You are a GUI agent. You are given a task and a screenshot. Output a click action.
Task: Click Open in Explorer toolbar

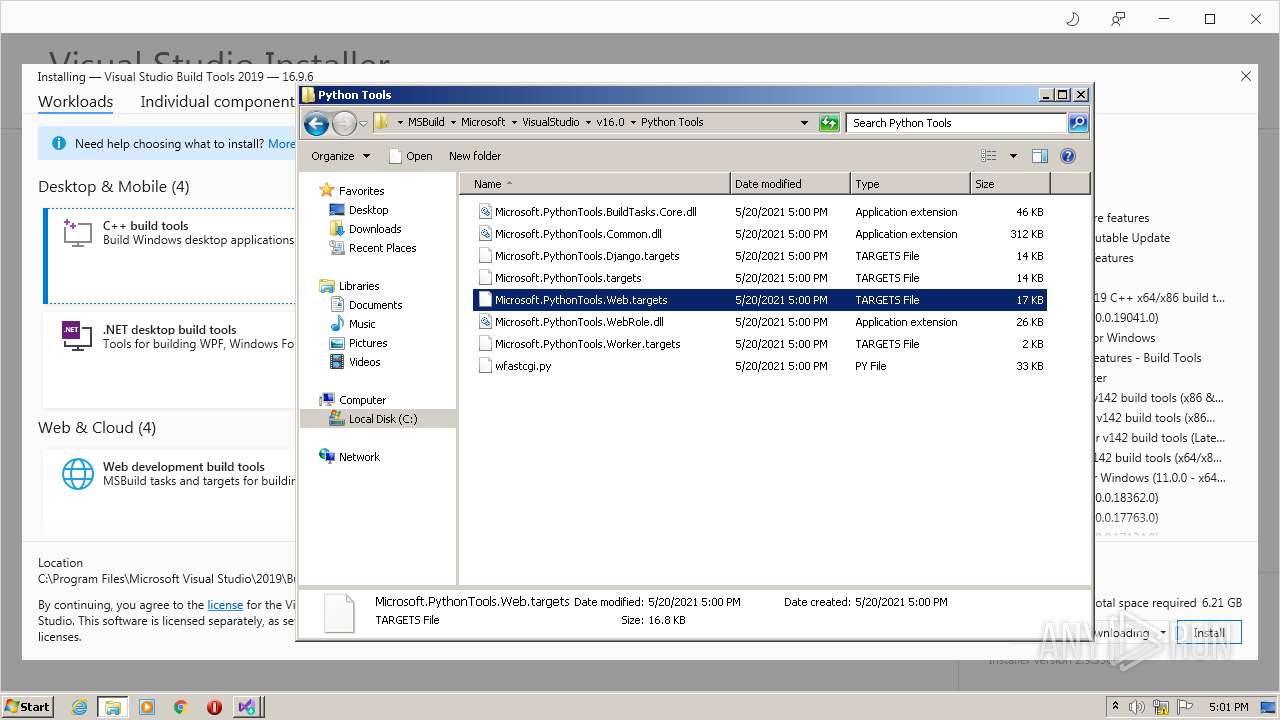pyautogui.click(x=411, y=156)
